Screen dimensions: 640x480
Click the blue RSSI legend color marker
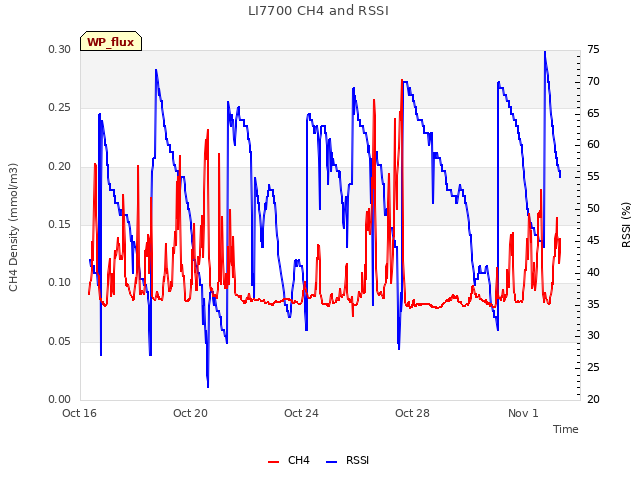(332, 462)
